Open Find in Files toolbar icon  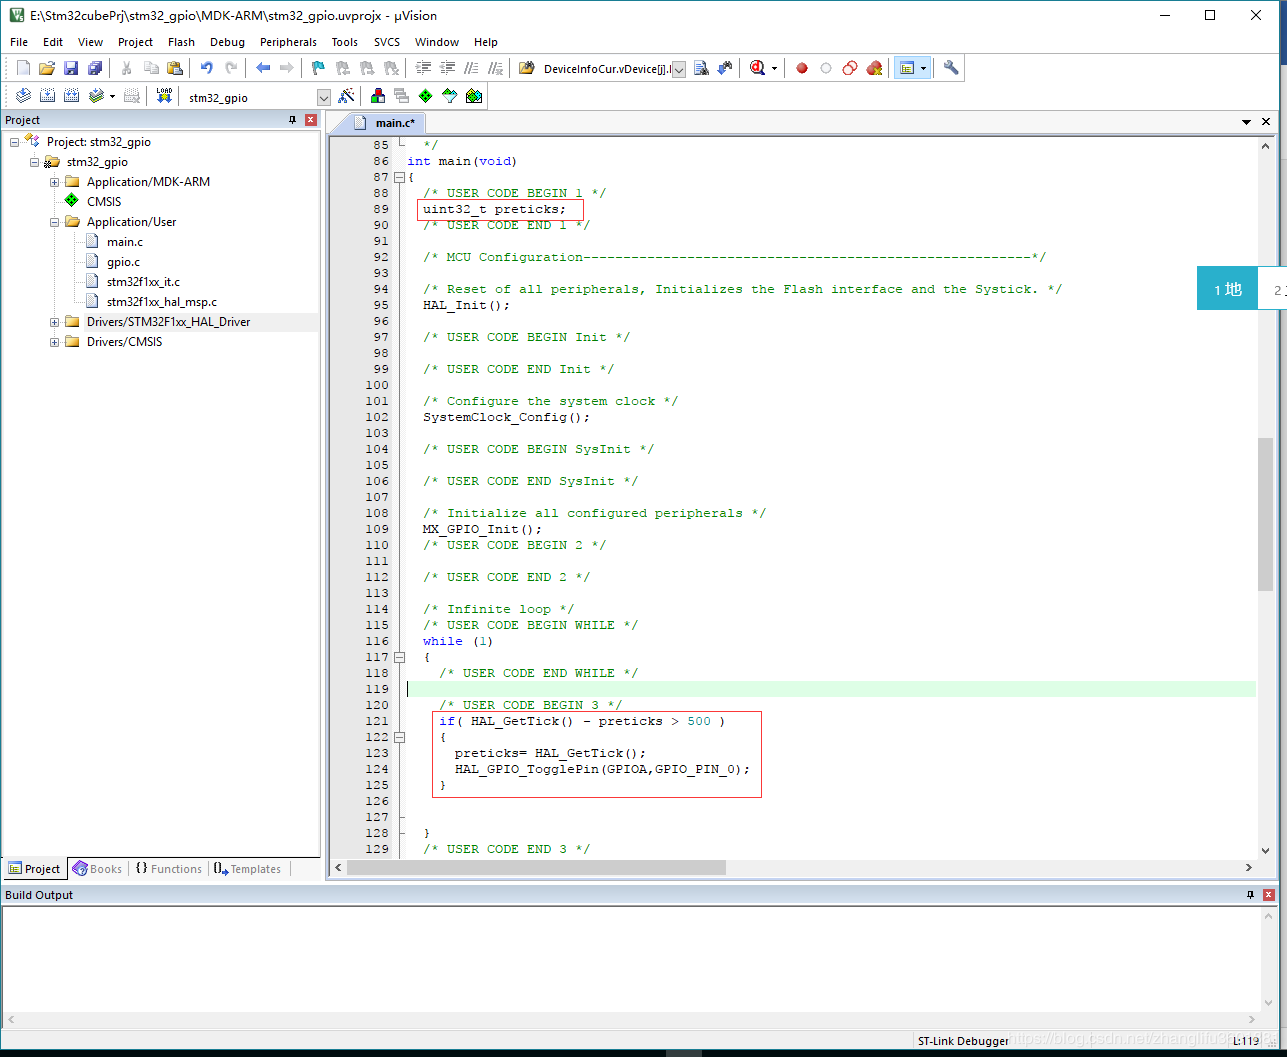pyautogui.click(x=526, y=68)
